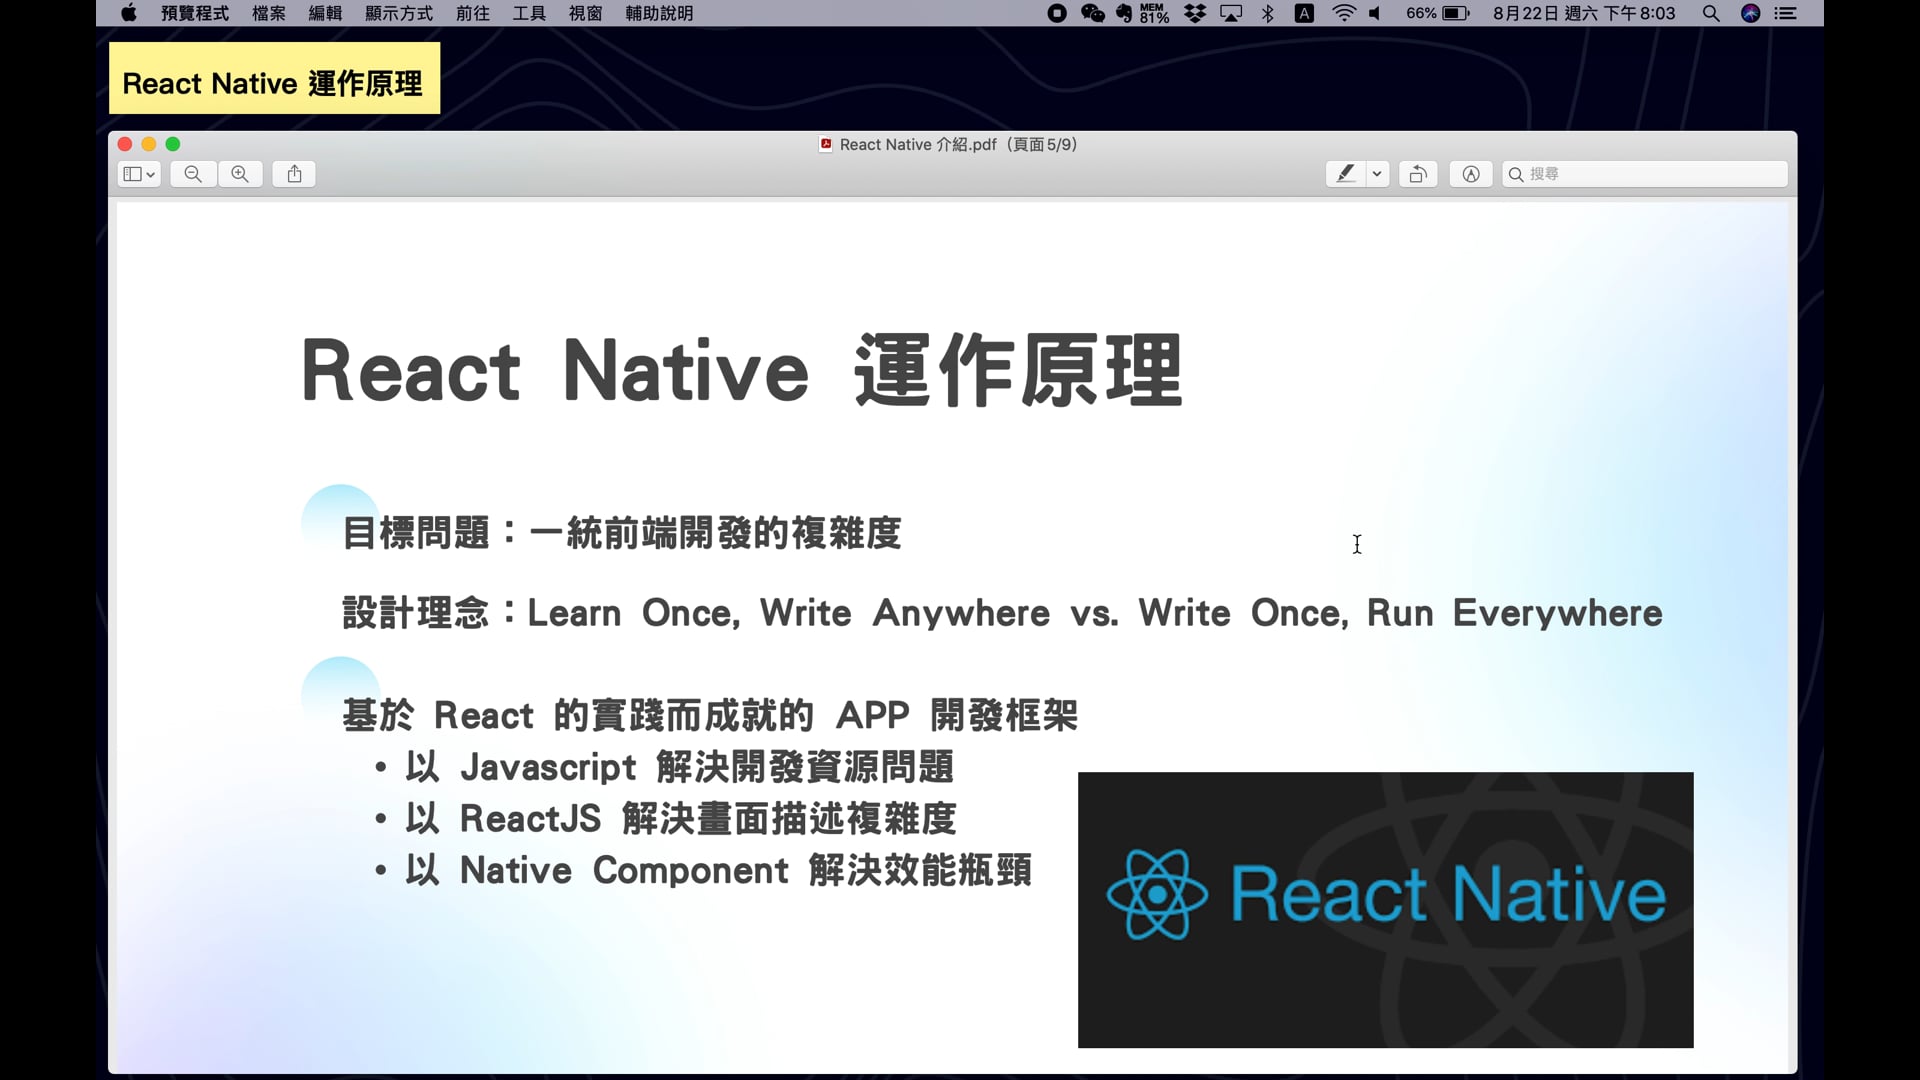The image size is (1920, 1080).
Task: Open the 檔案 menu in menu bar
Action: [267, 13]
